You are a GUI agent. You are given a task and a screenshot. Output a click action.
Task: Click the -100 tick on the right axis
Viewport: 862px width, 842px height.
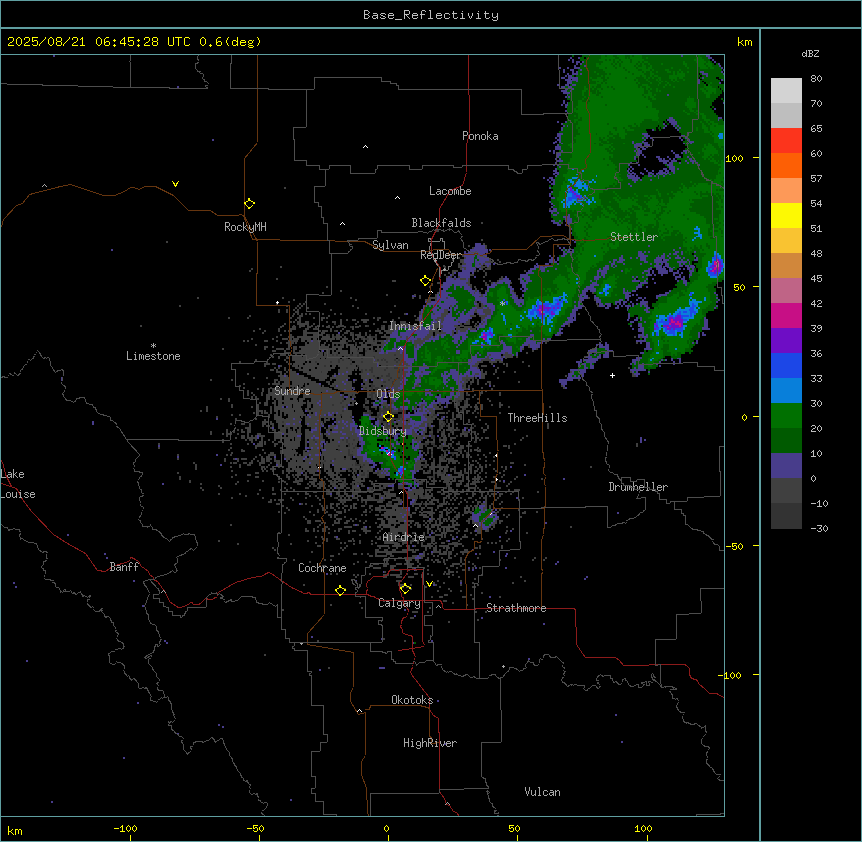(731, 675)
